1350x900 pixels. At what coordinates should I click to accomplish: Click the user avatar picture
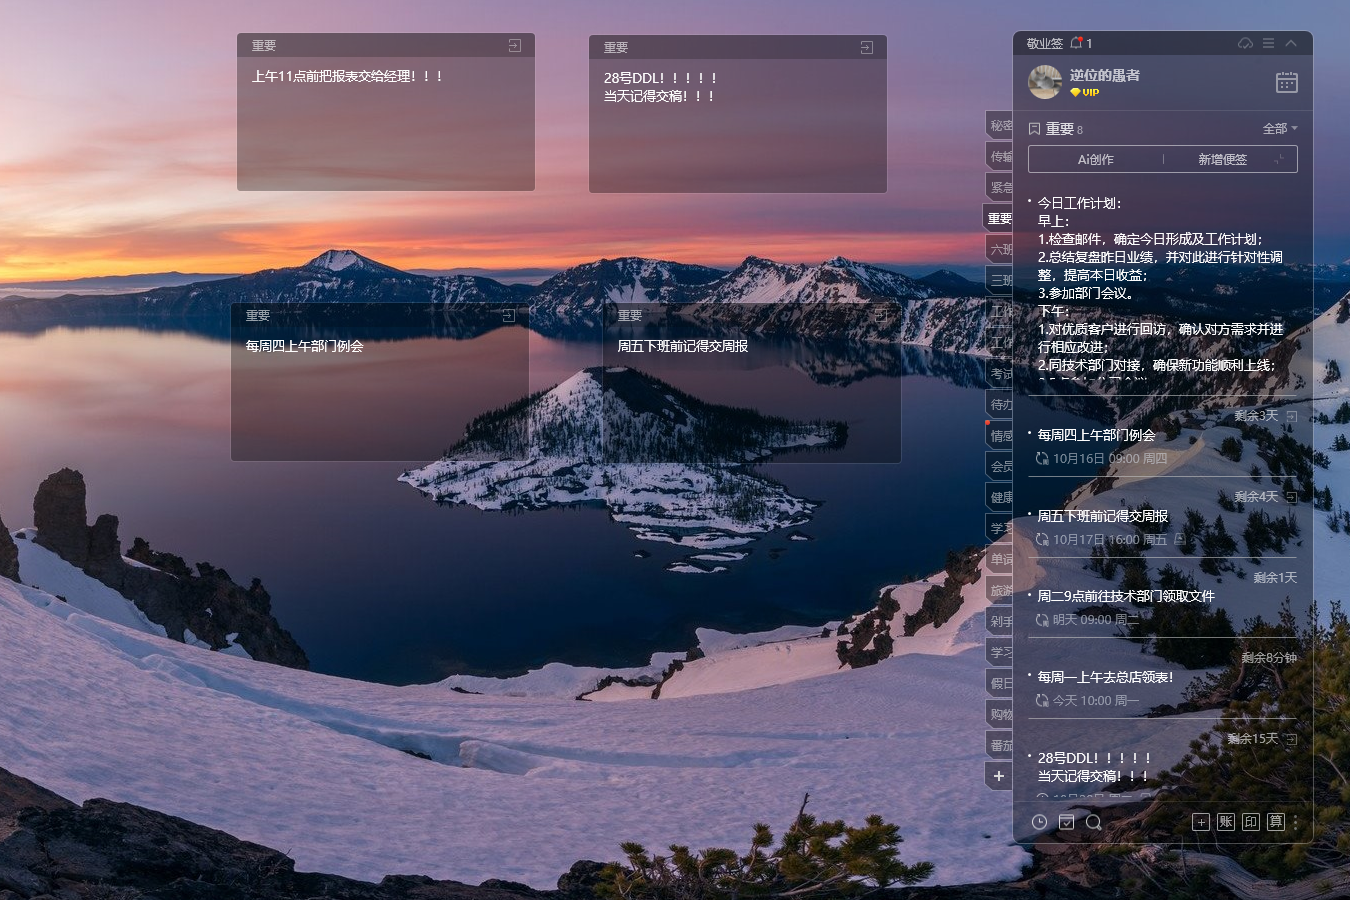1045,82
